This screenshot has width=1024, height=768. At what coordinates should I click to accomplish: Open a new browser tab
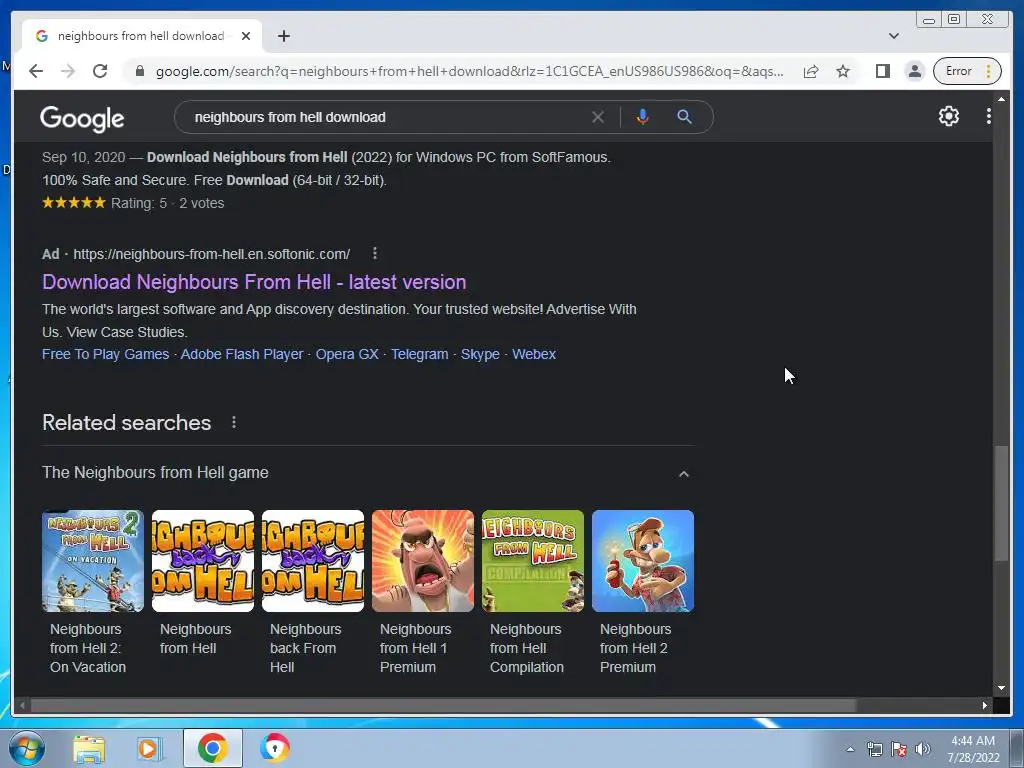coord(283,36)
